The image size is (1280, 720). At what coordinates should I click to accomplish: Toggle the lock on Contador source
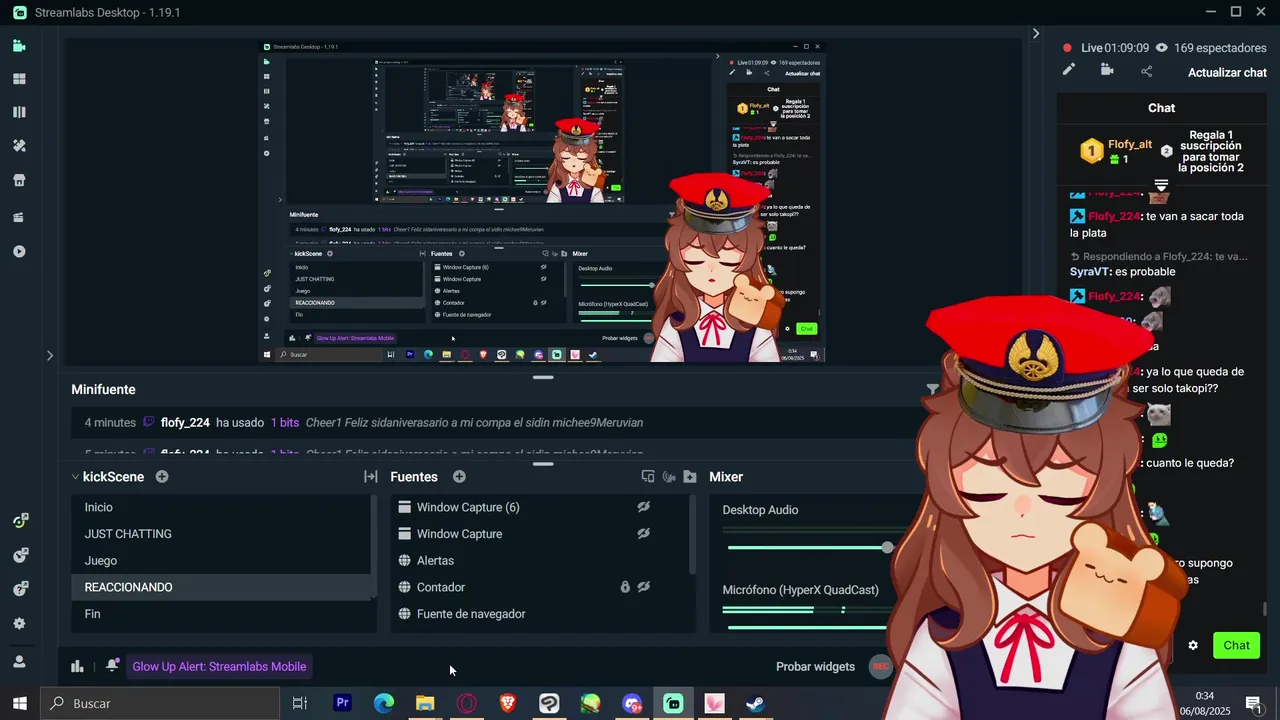pyautogui.click(x=625, y=587)
